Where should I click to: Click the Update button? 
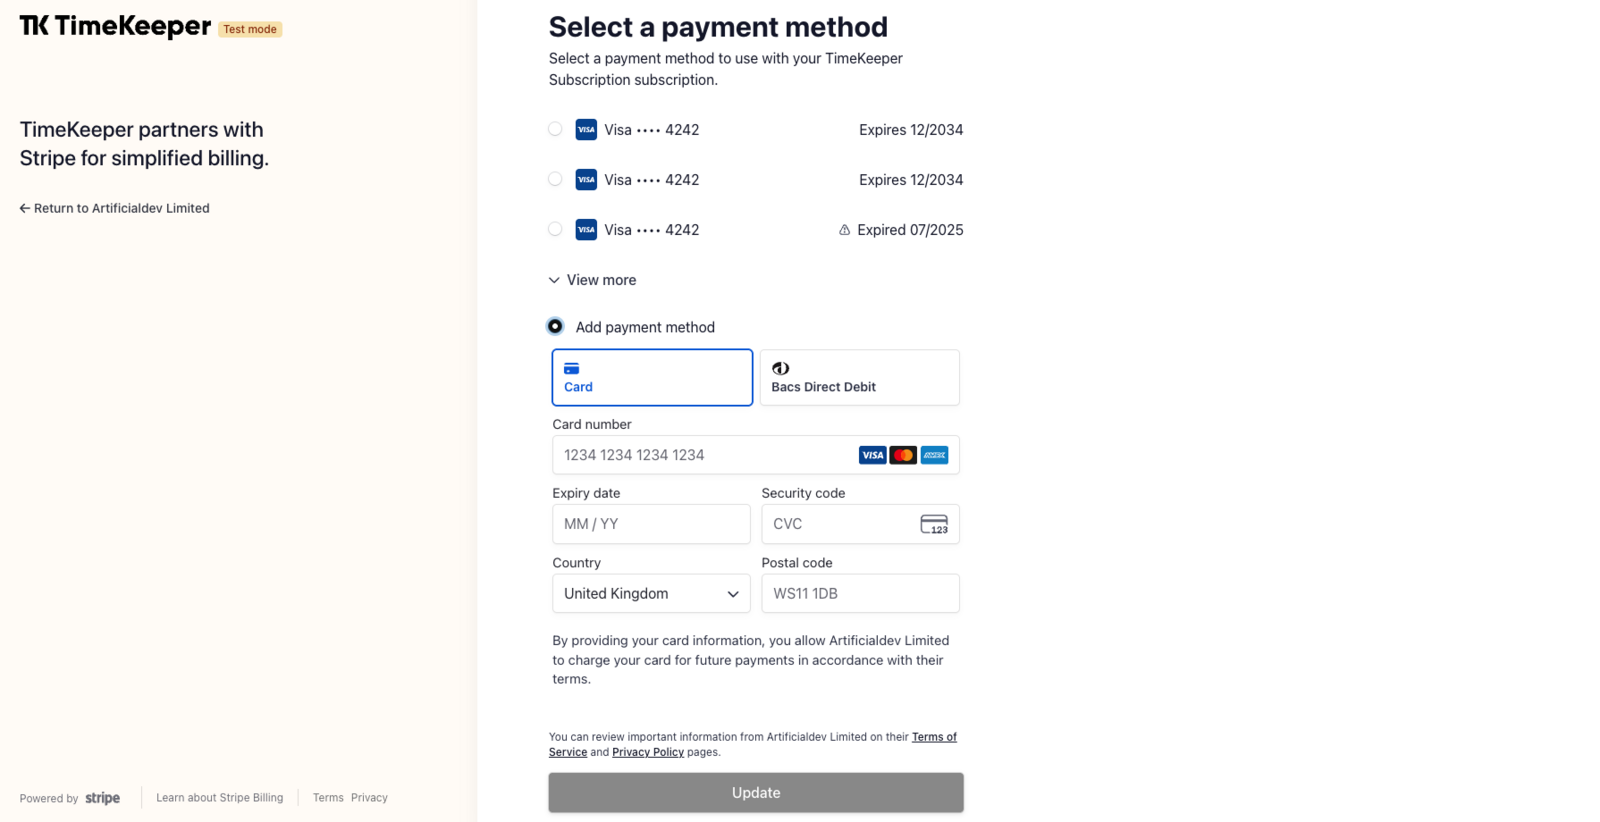point(756,792)
